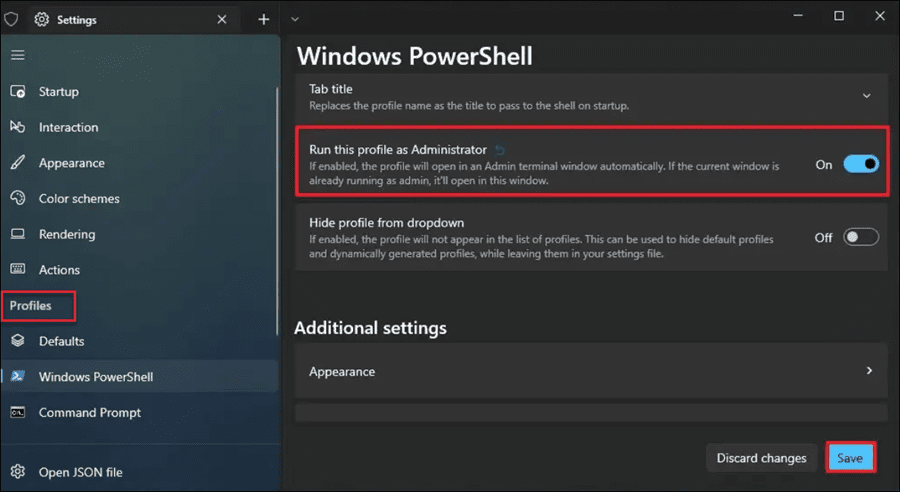The width and height of the screenshot is (900, 492).
Task: Click the Hide profile from dropdown label
Action: pos(386,223)
